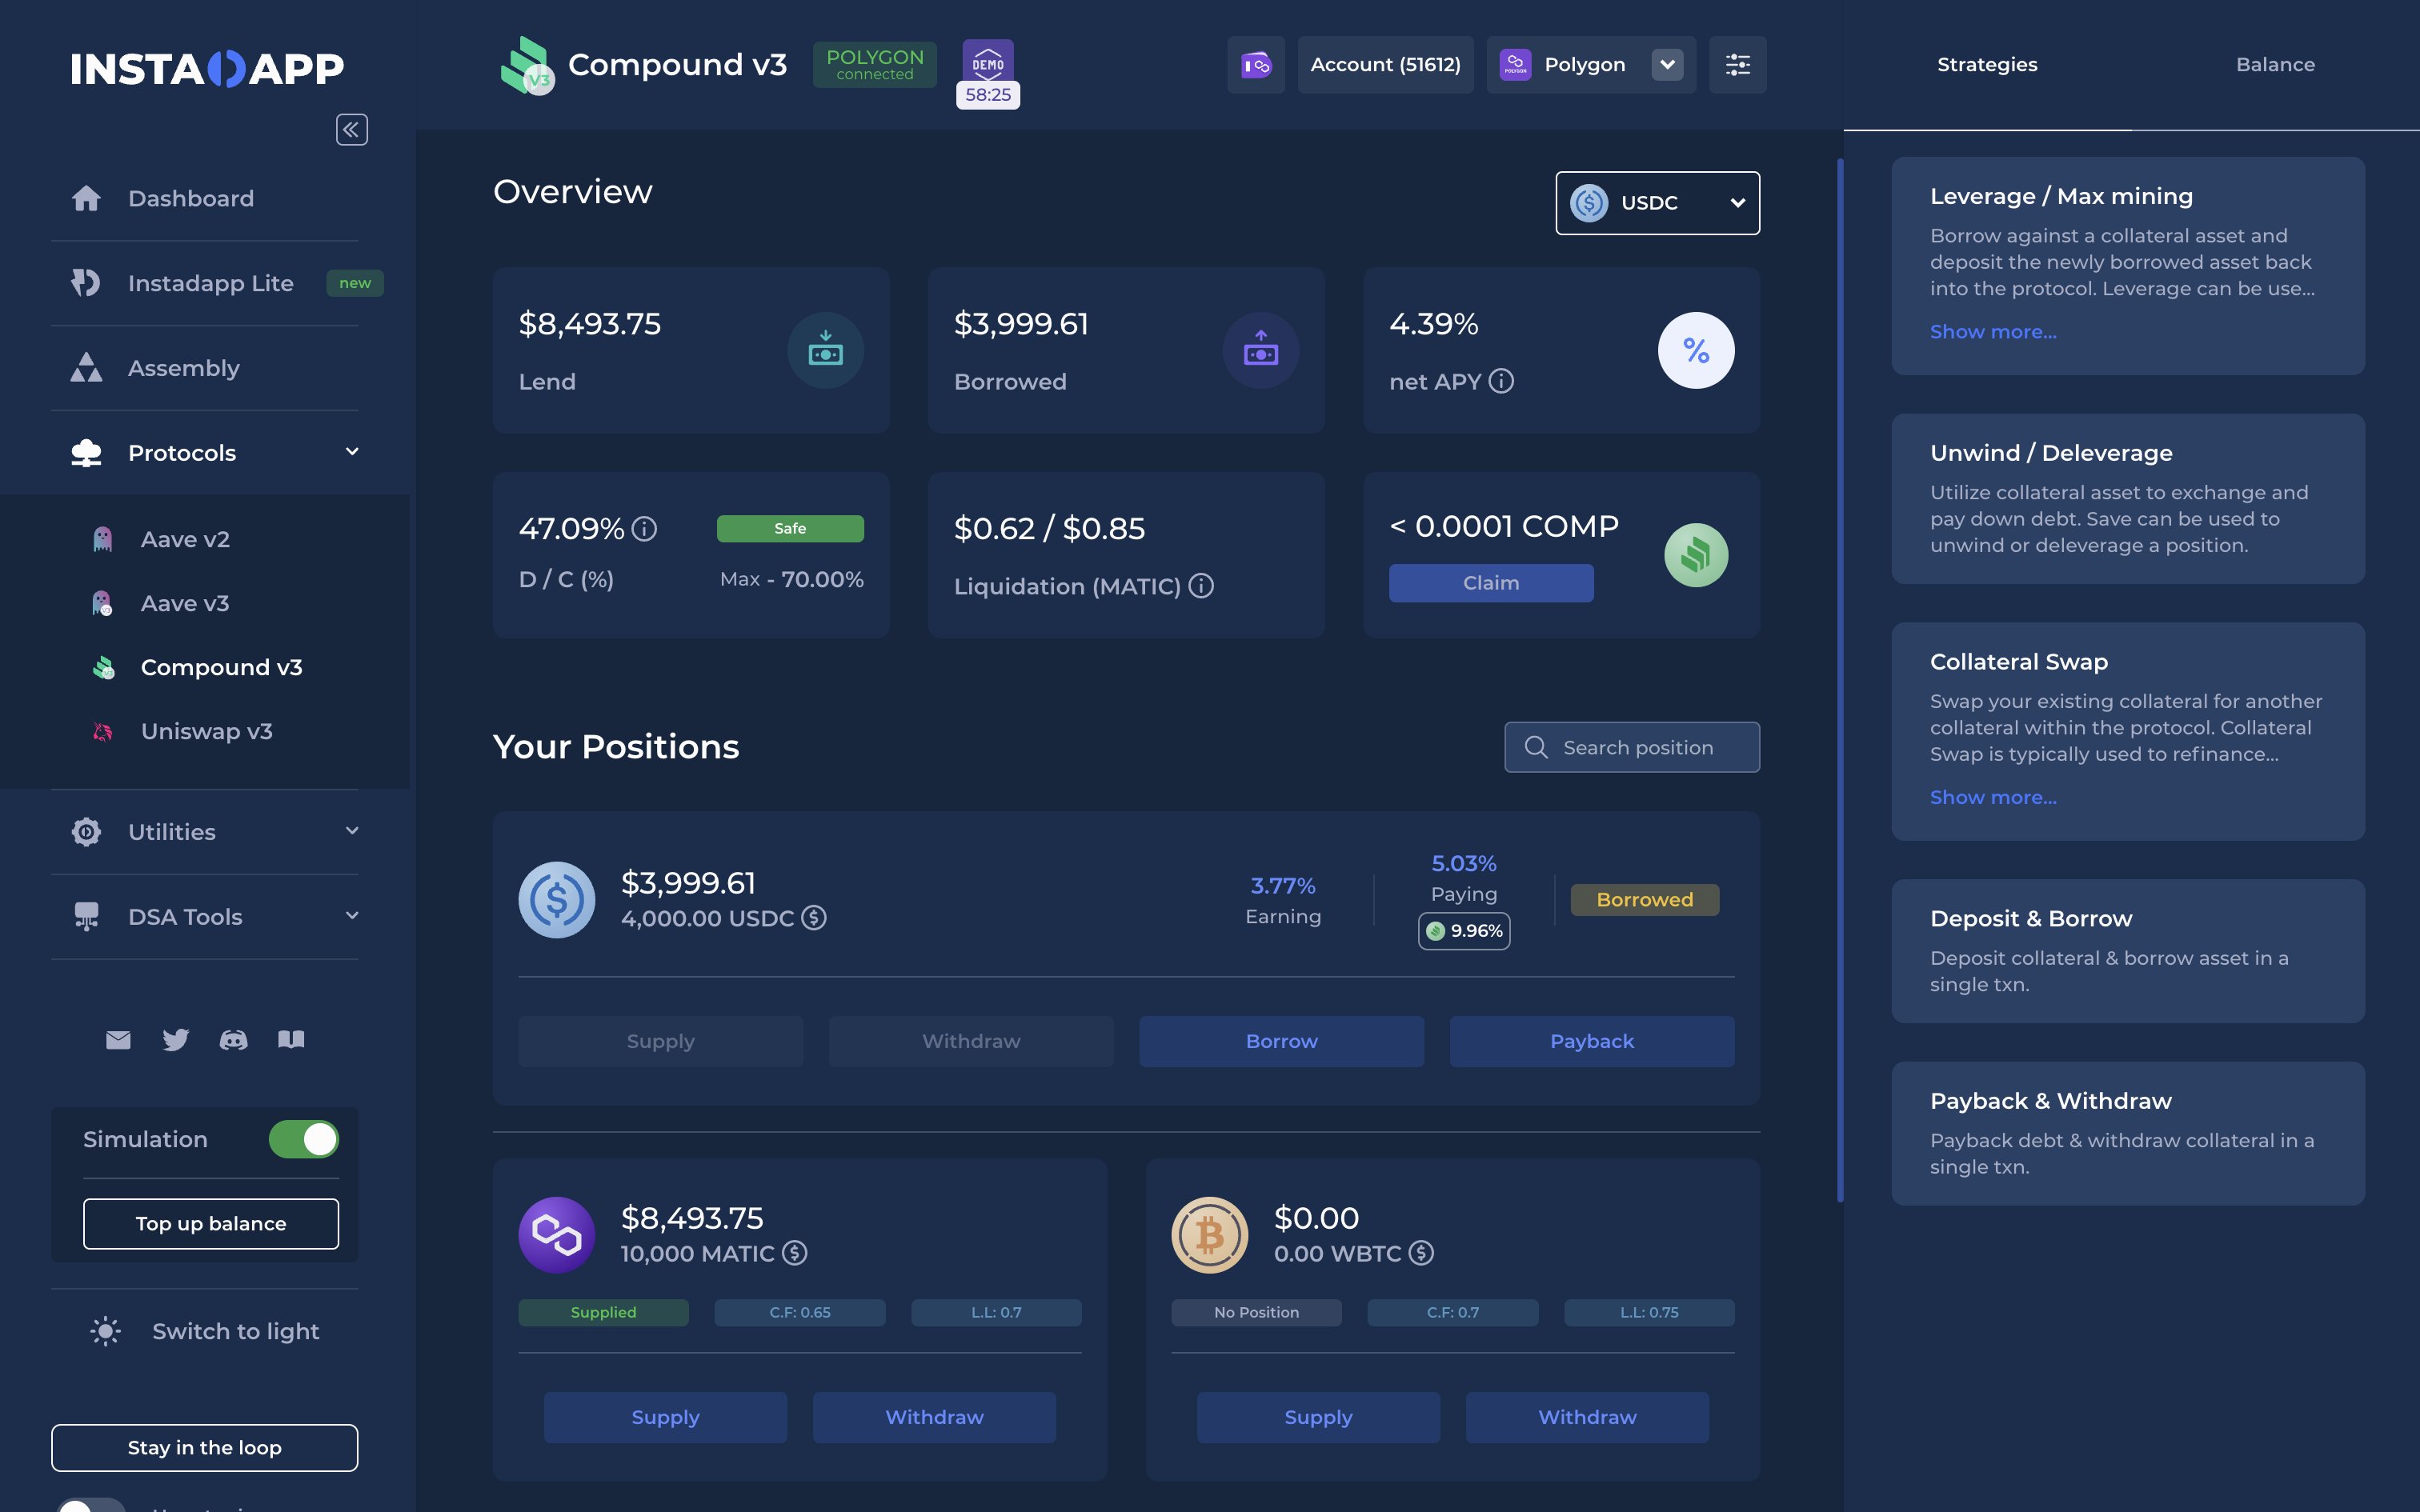
Task: Turn off the Simulation toggle
Action: coord(304,1139)
